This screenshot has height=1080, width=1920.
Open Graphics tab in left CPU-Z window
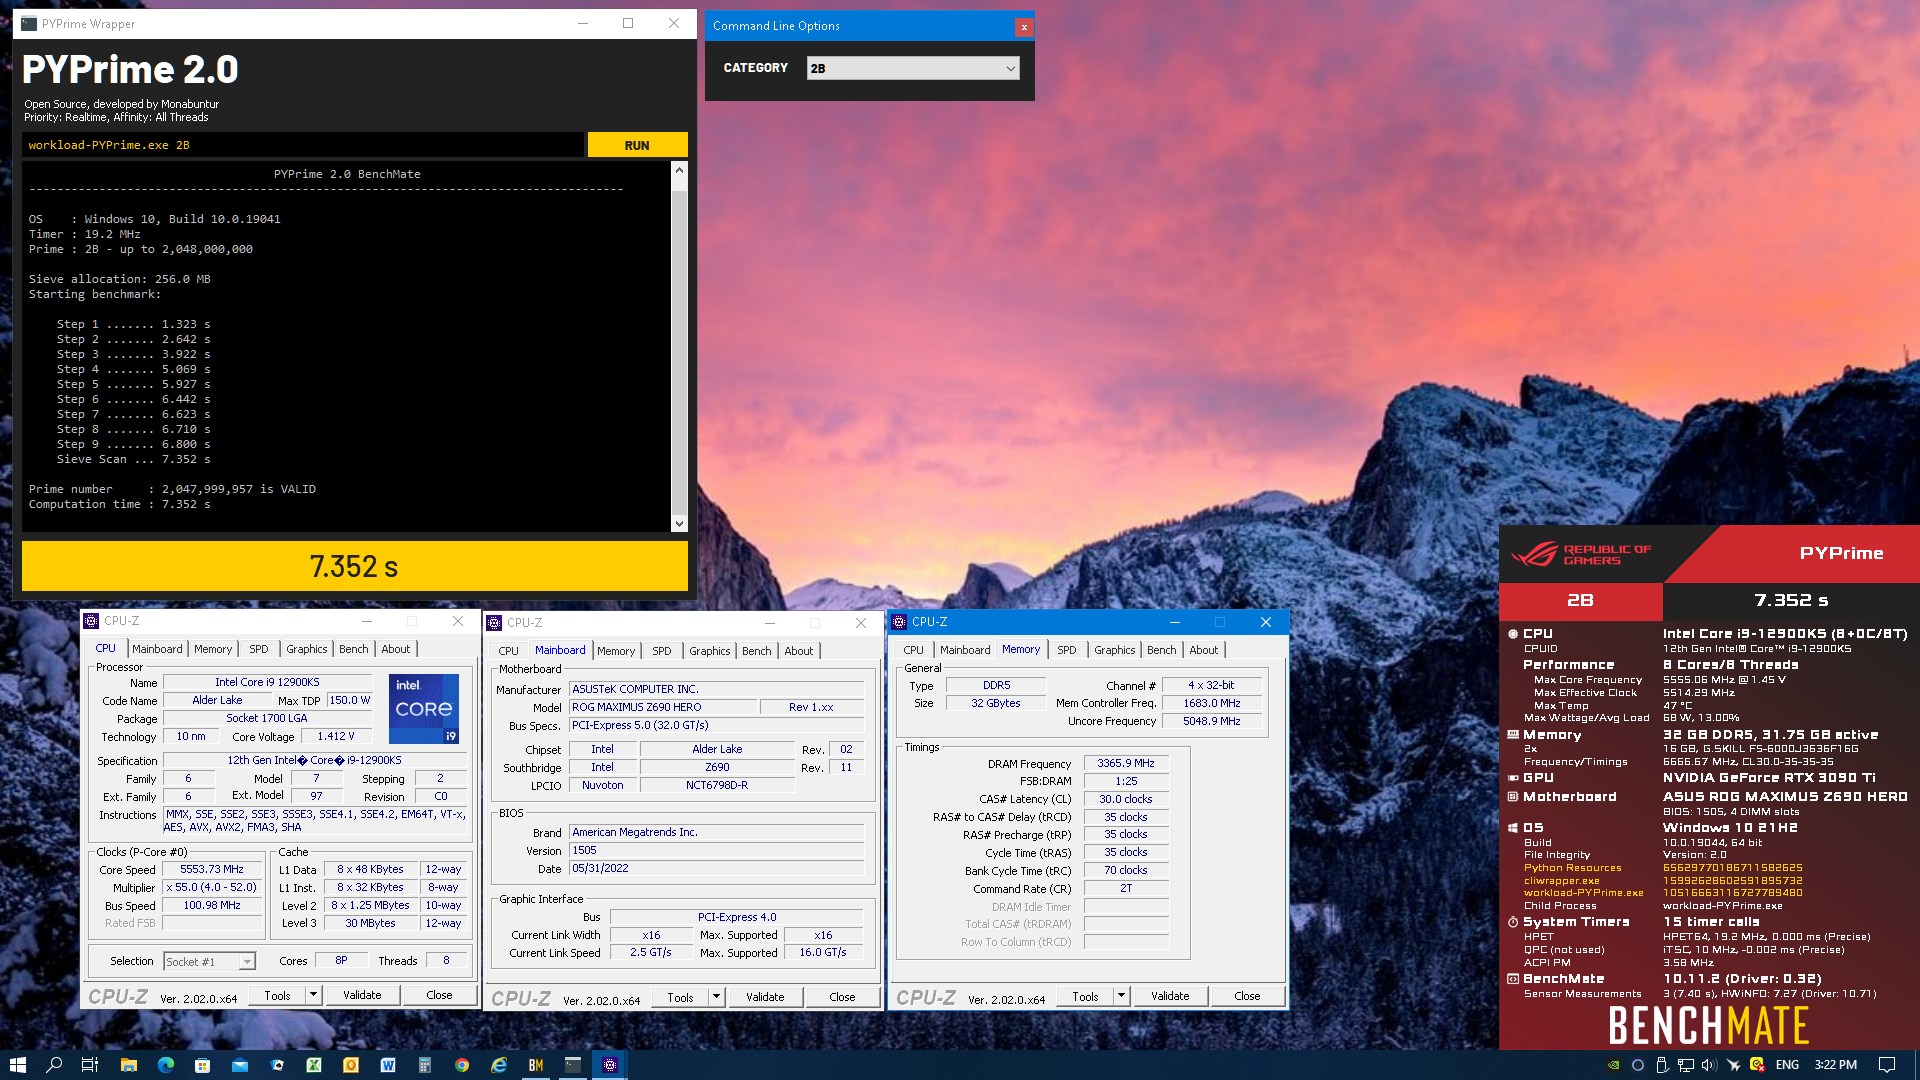click(306, 649)
